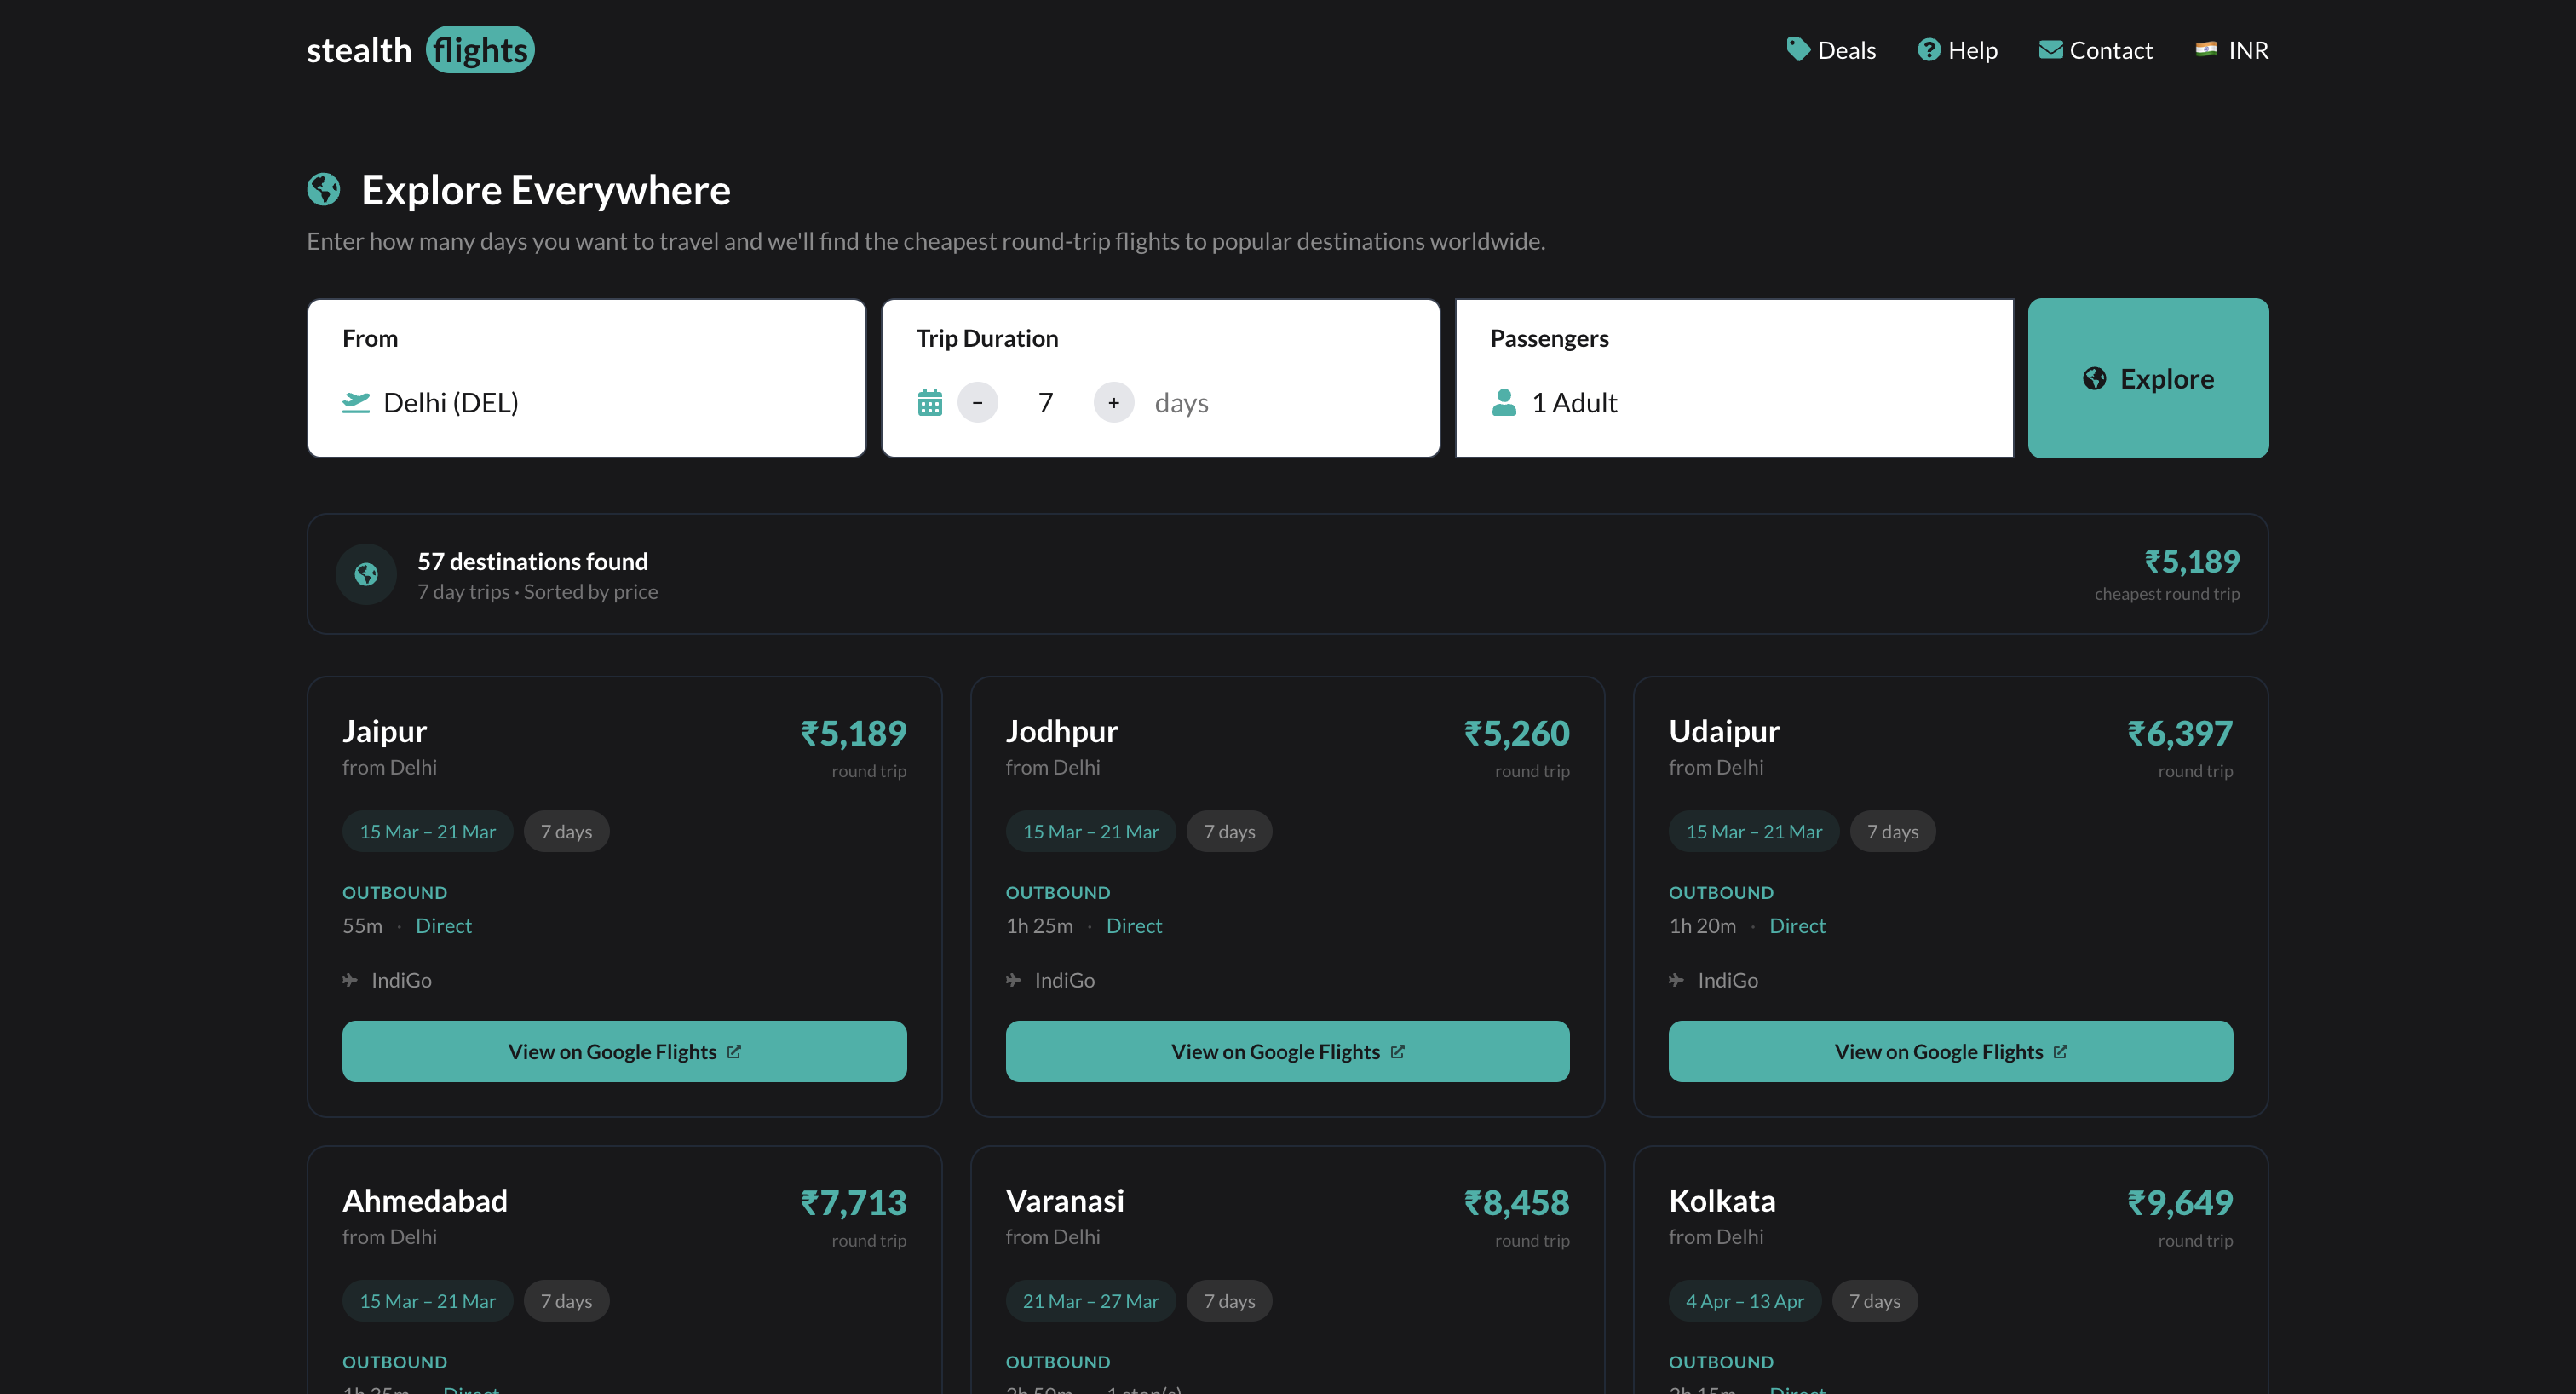Click the external link icon on Udaipur button
The image size is (2576, 1394).
(2060, 1051)
